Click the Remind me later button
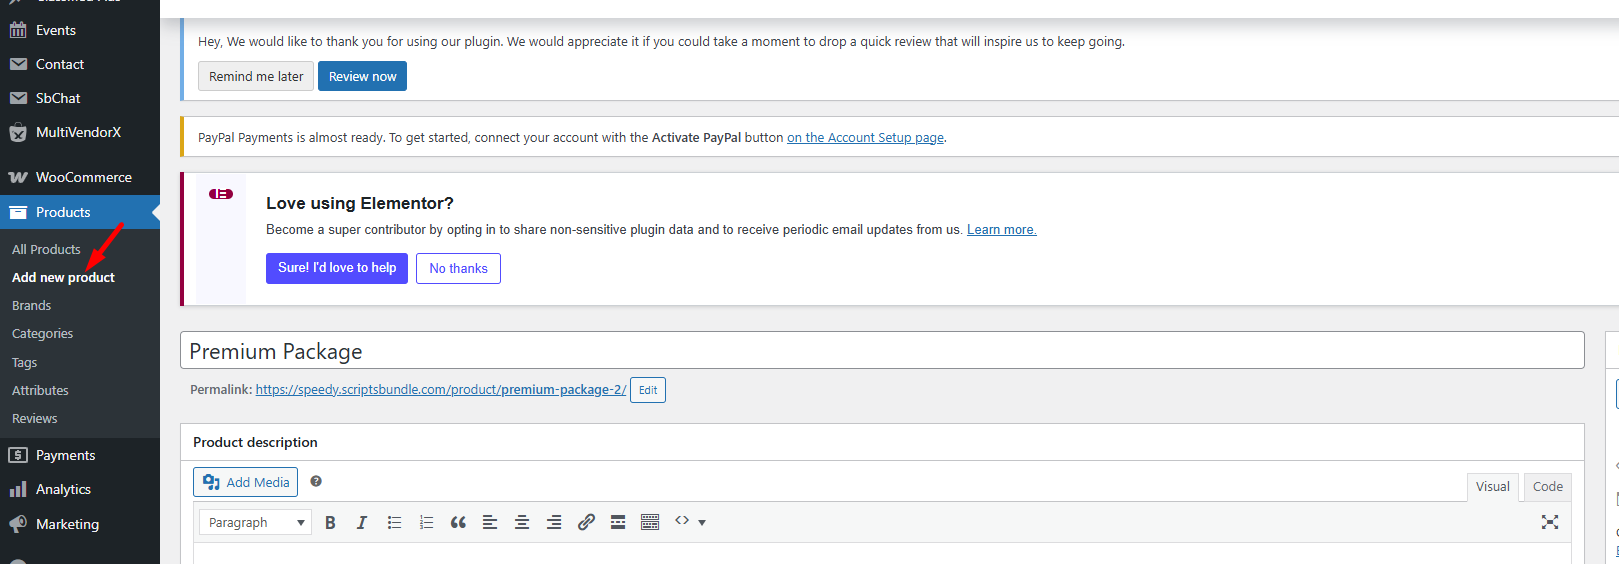The width and height of the screenshot is (1619, 564). 256,76
